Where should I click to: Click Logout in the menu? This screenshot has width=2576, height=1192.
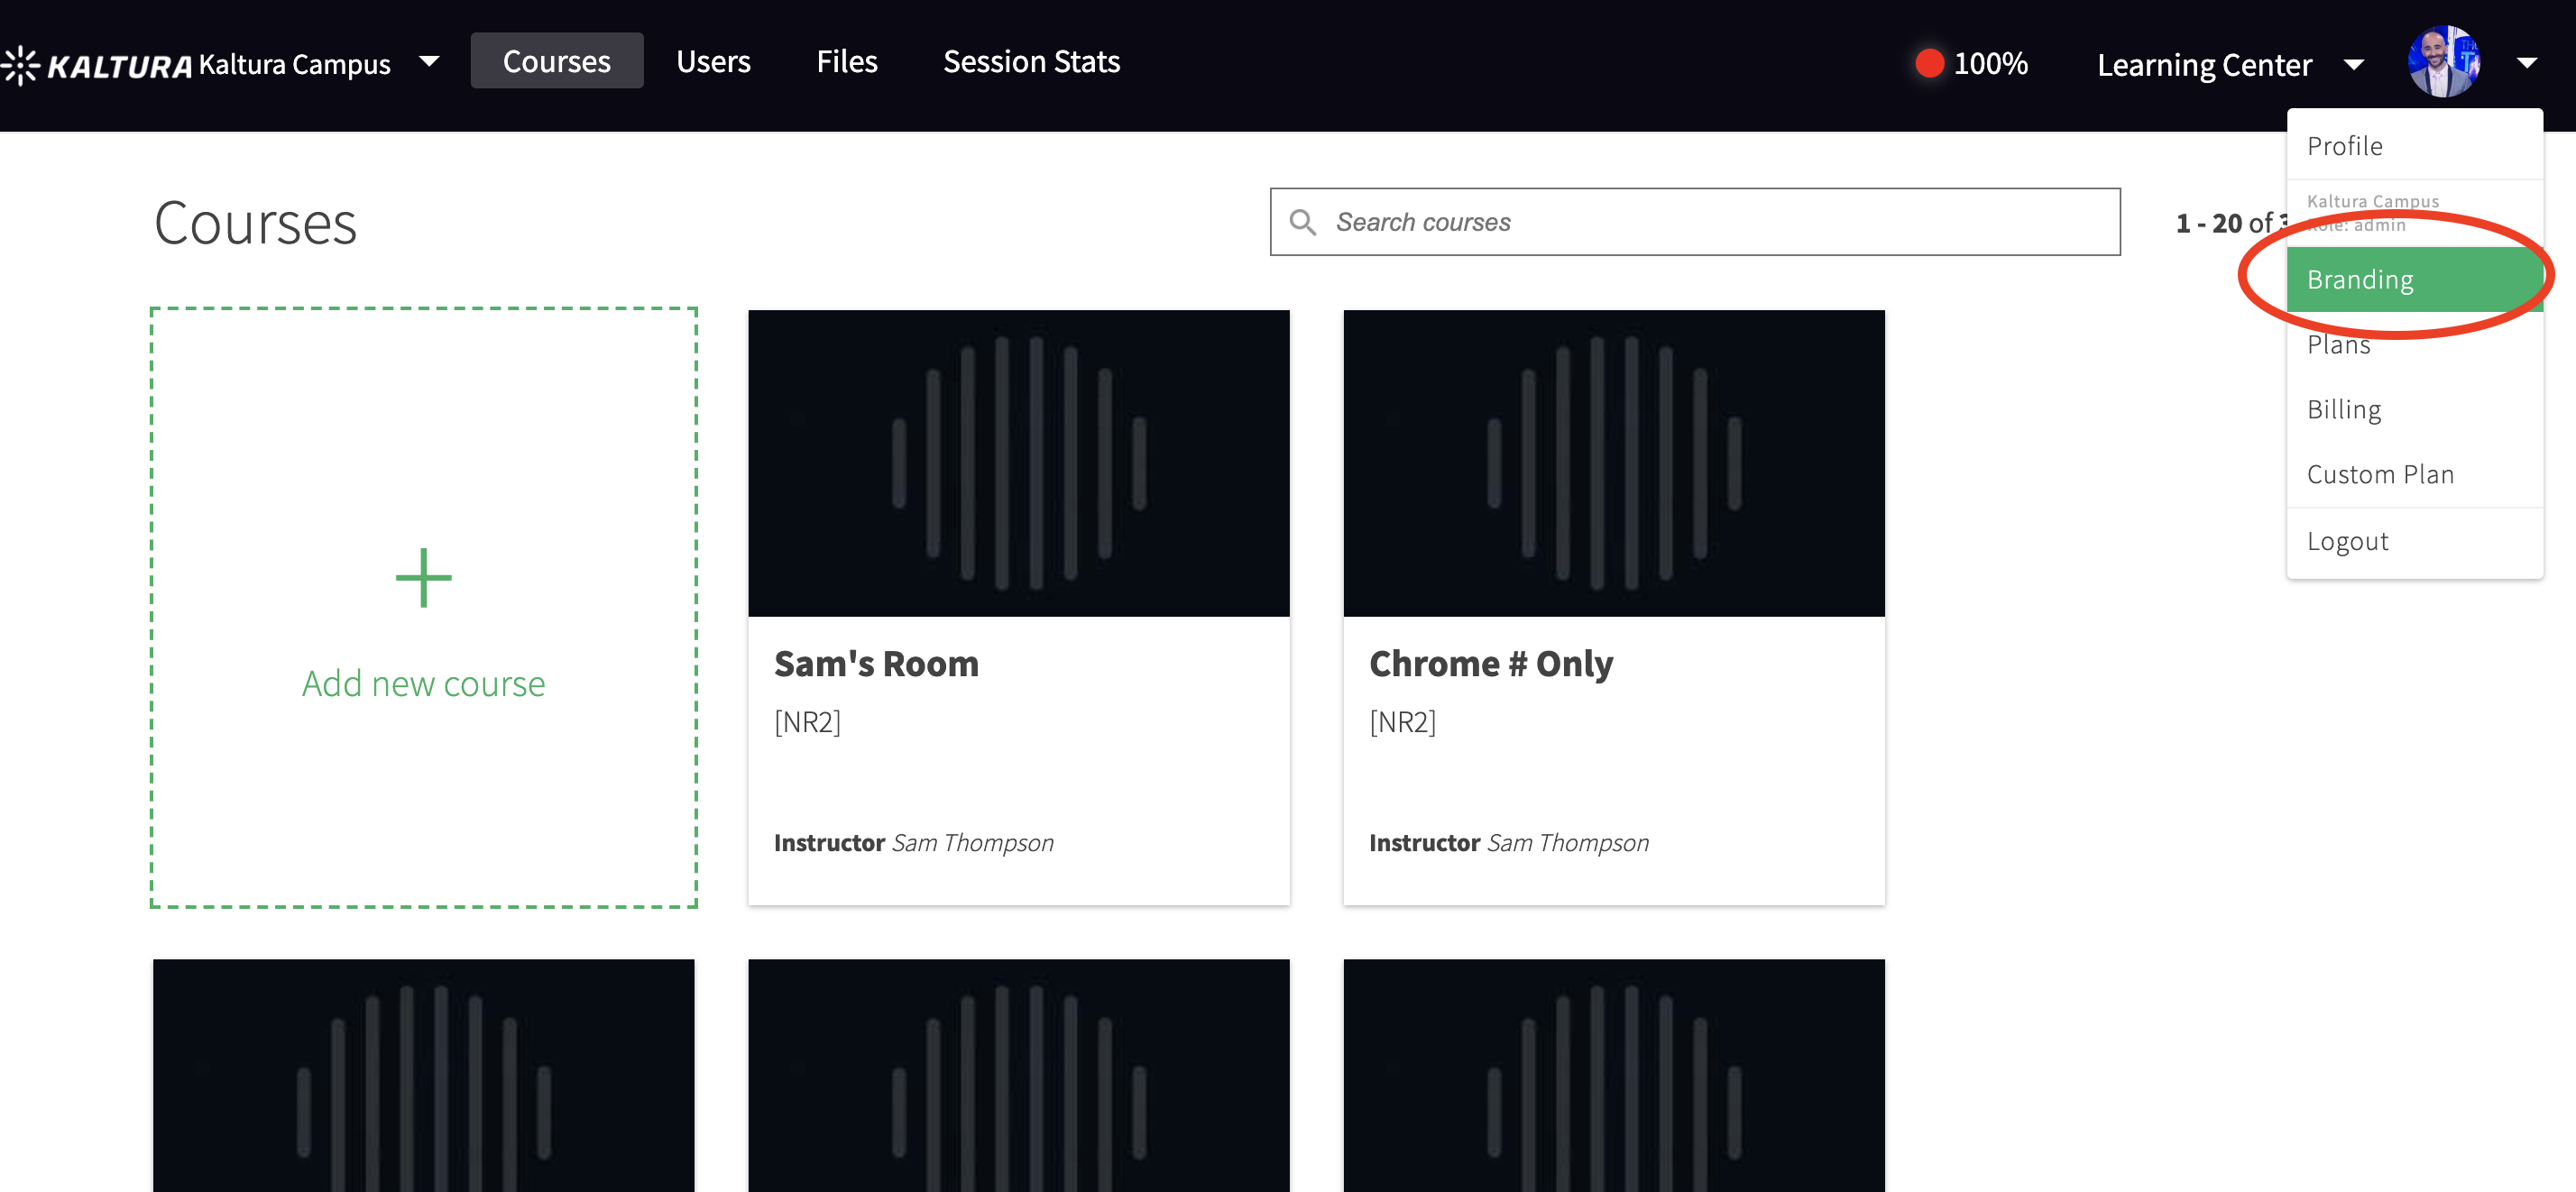click(2346, 541)
